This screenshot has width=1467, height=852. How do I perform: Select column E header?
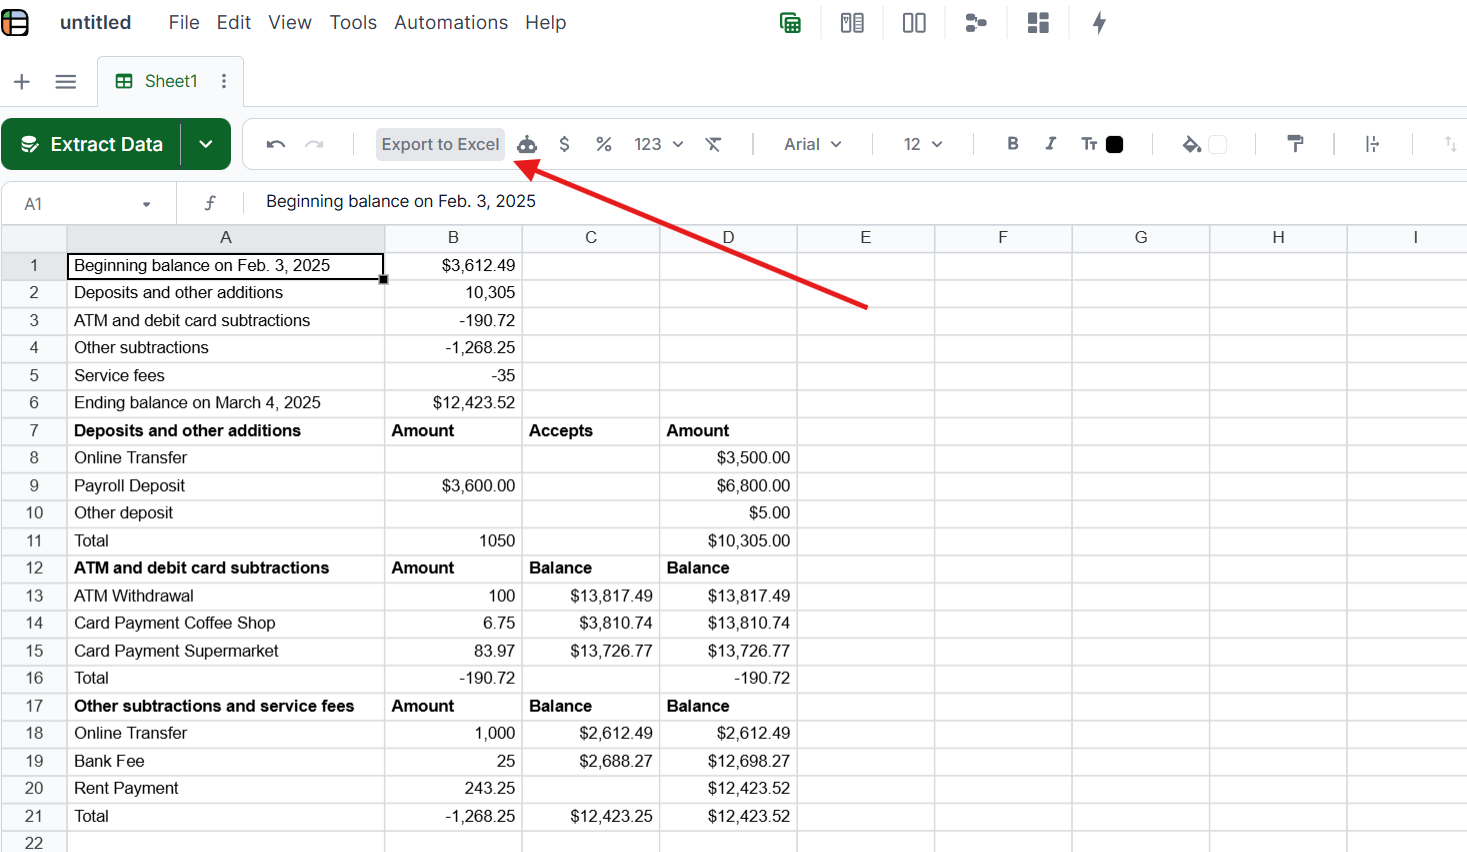[x=866, y=238]
